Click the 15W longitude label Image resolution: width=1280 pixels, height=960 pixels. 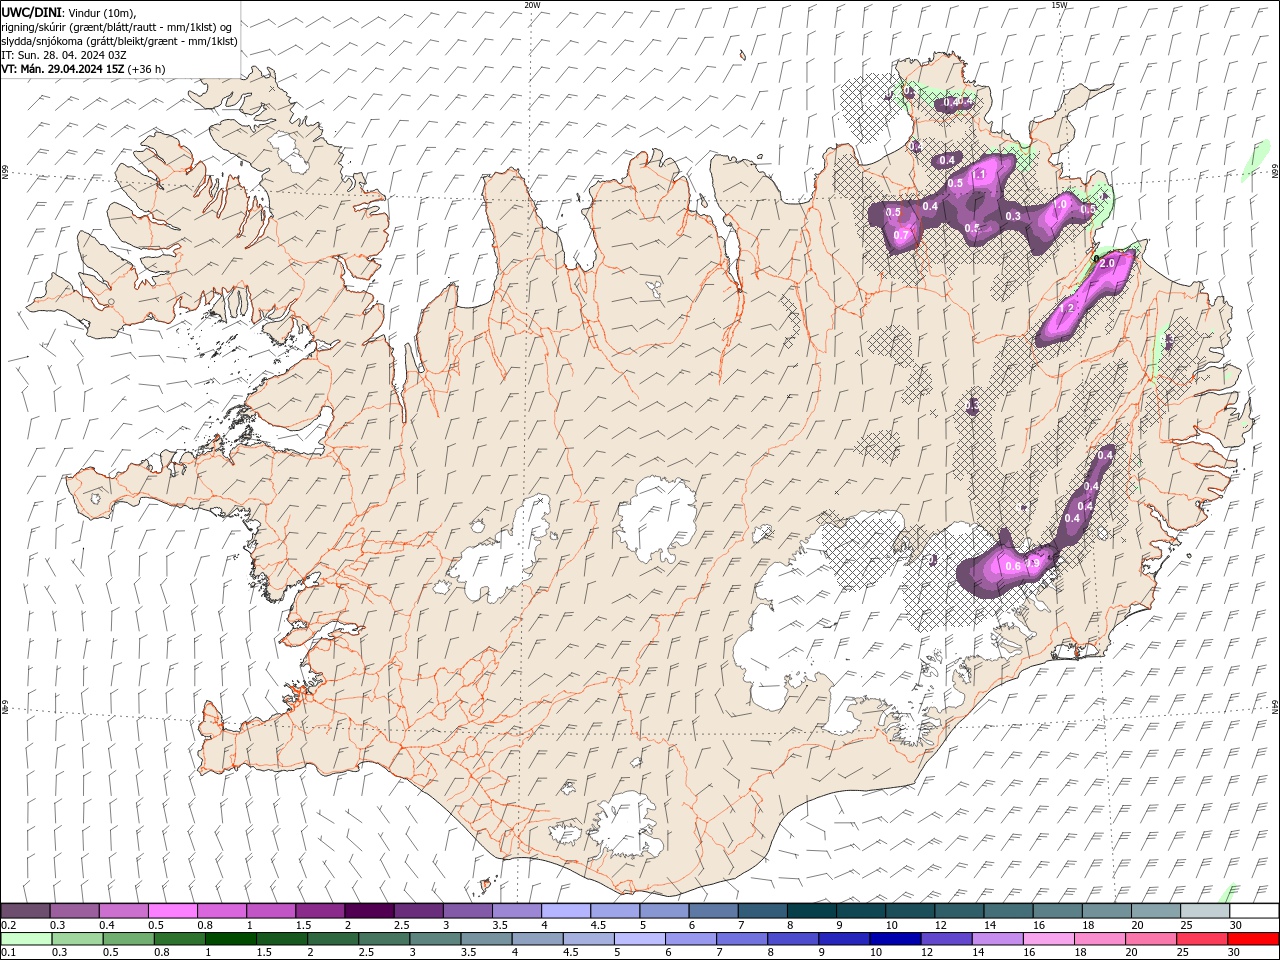[x=1059, y=5]
